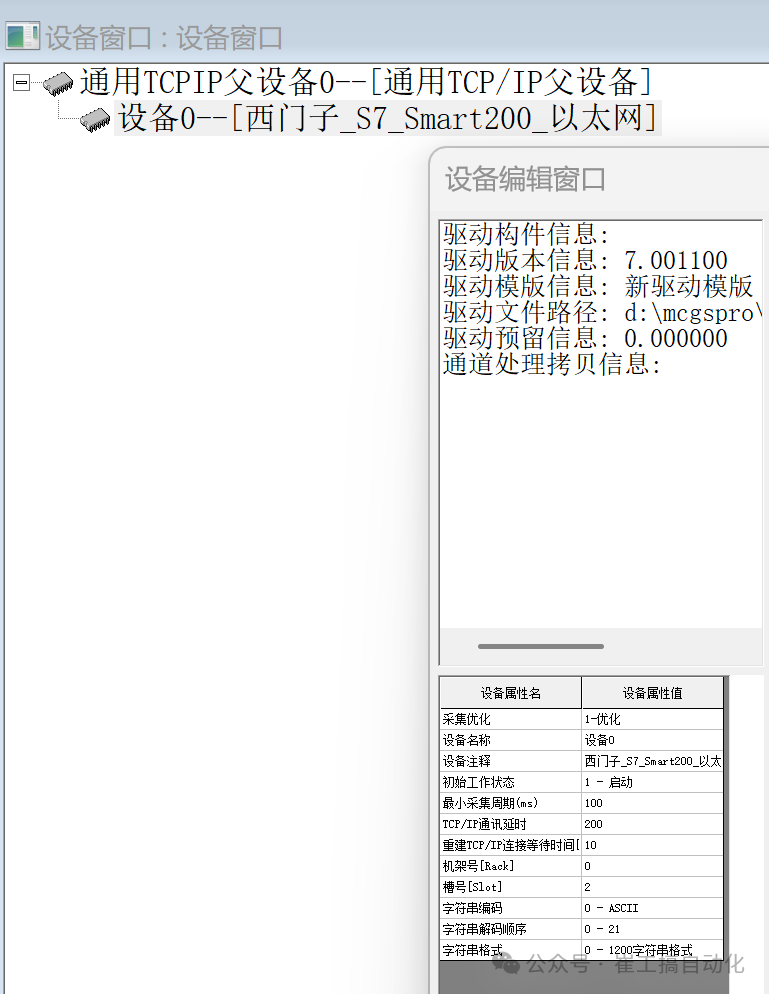Click the 驱动版本信息 7.001100 line
Viewport: 769px width, 994px height.
pyautogui.click(x=585, y=260)
